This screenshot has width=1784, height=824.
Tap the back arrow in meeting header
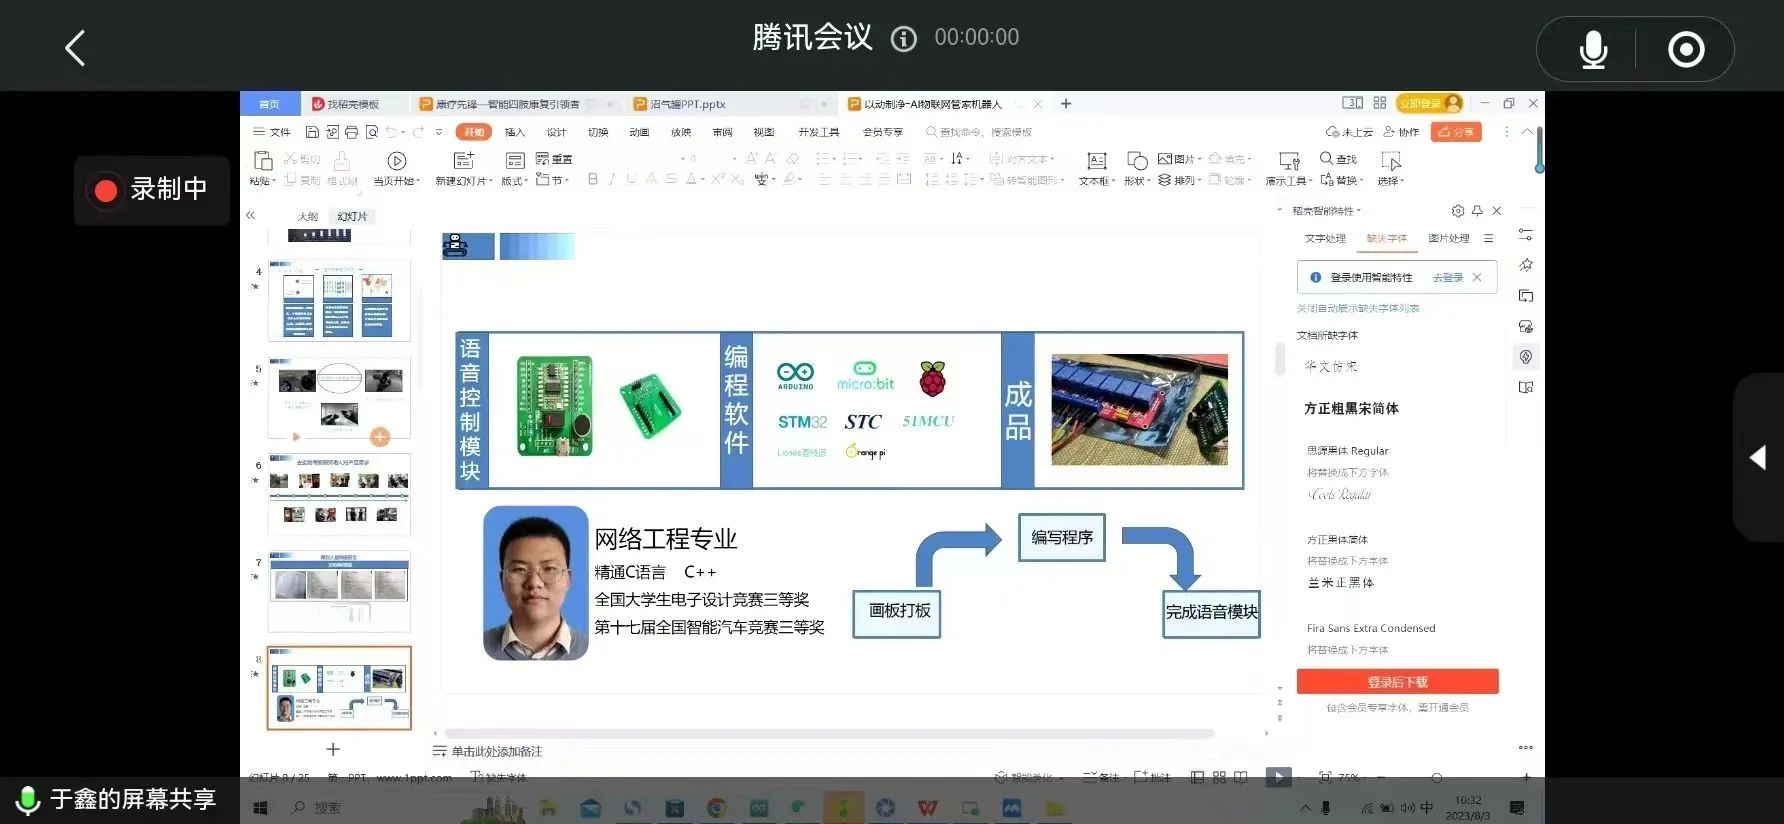tap(75, 48)
